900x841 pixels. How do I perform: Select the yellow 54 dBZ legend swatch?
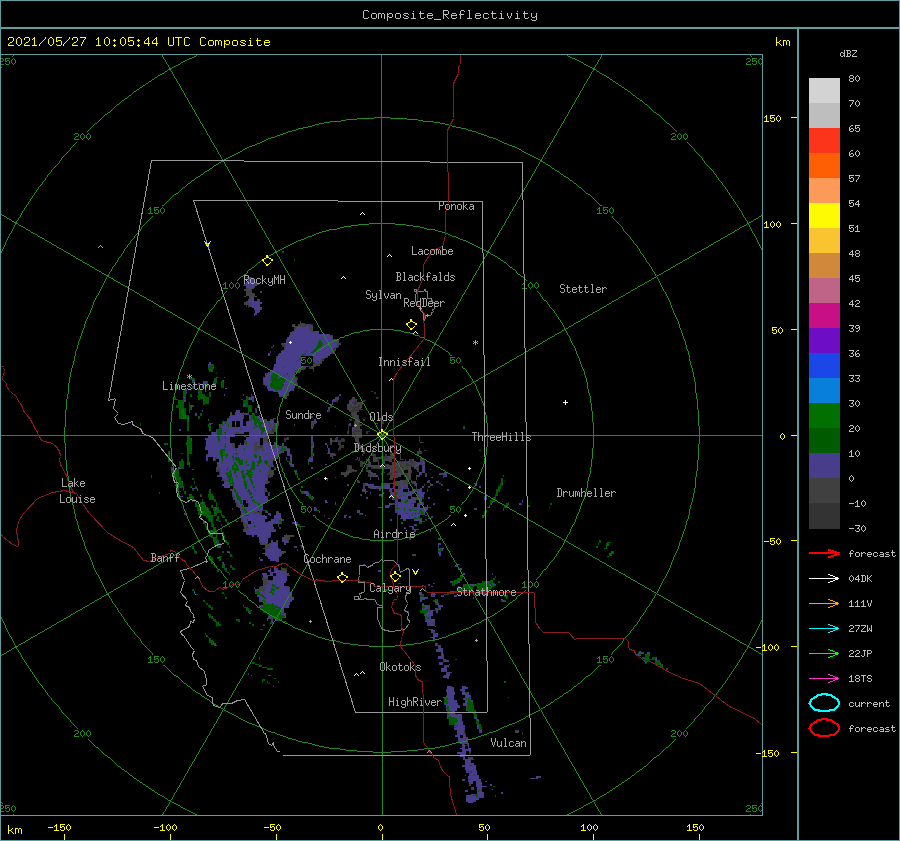[x=824, y=215]
